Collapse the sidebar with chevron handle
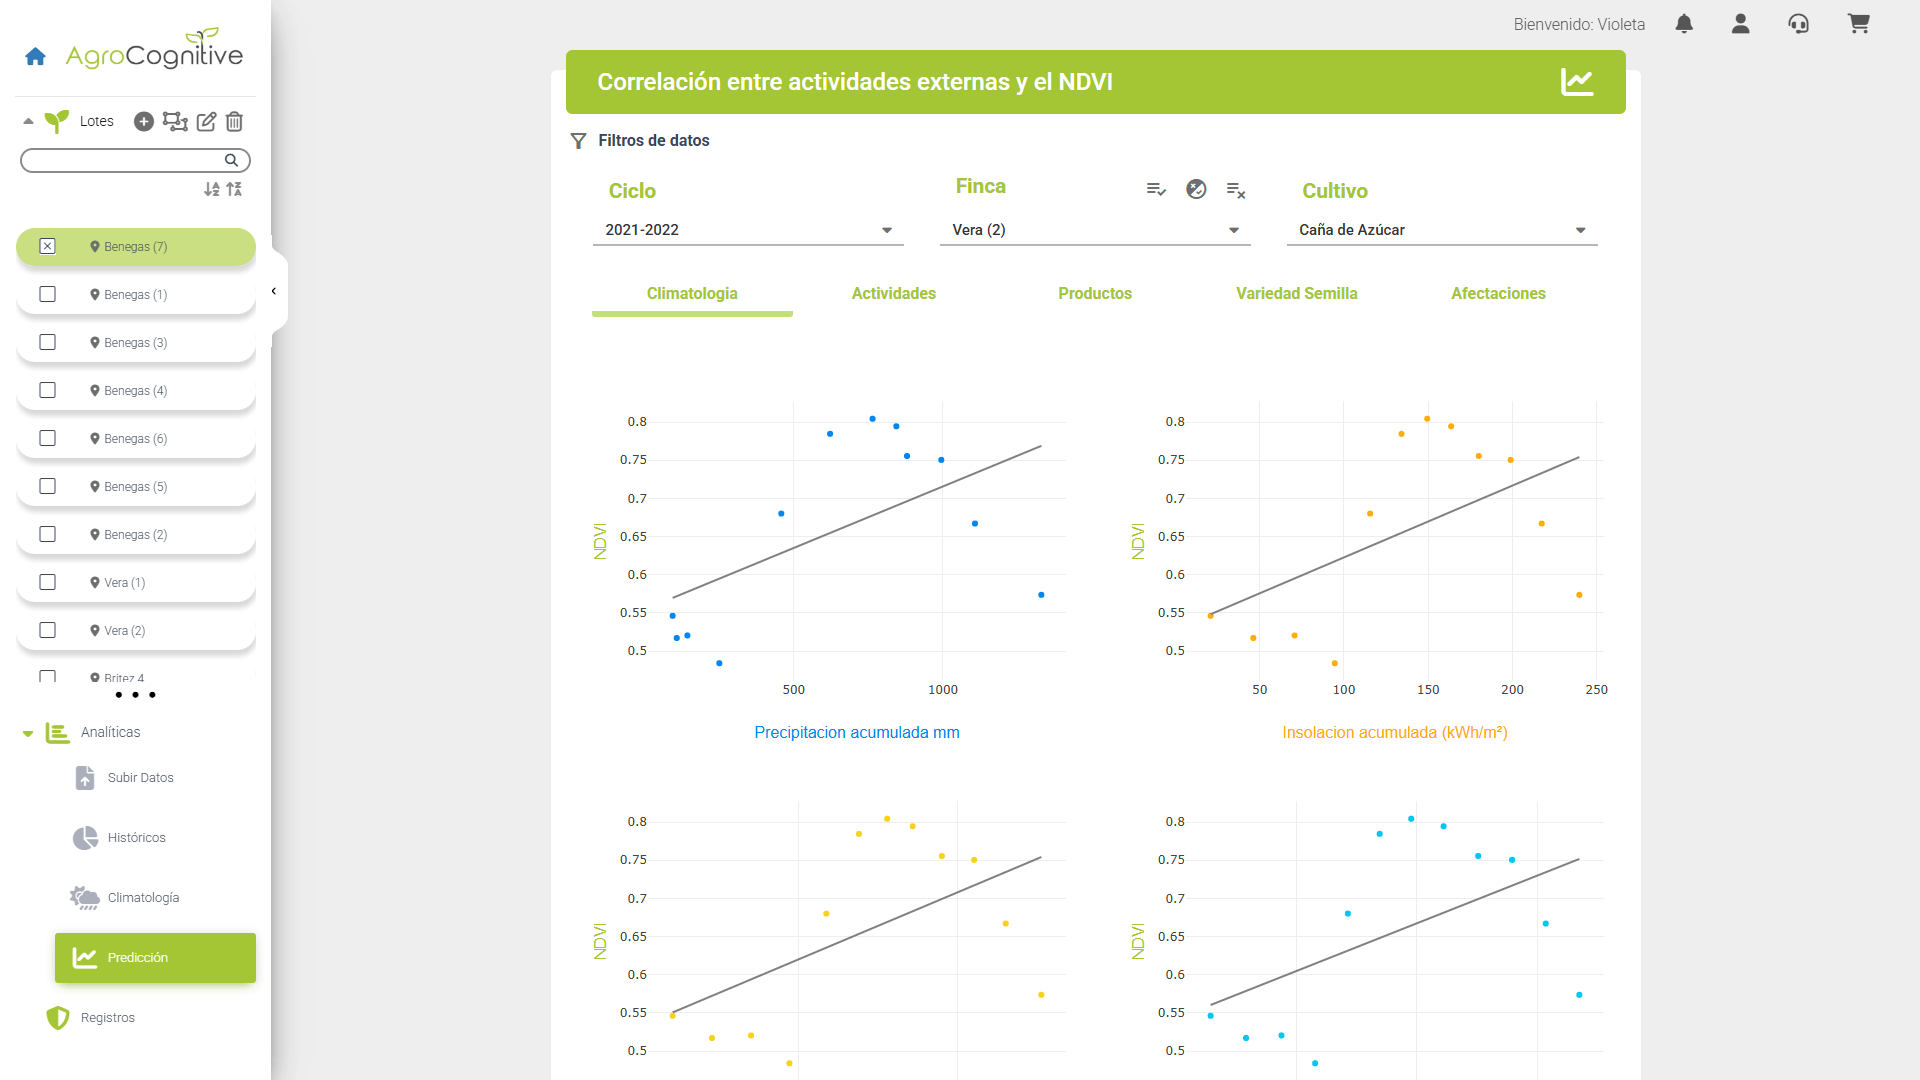Screen dimensions: 1920x1080 (274, 291)
